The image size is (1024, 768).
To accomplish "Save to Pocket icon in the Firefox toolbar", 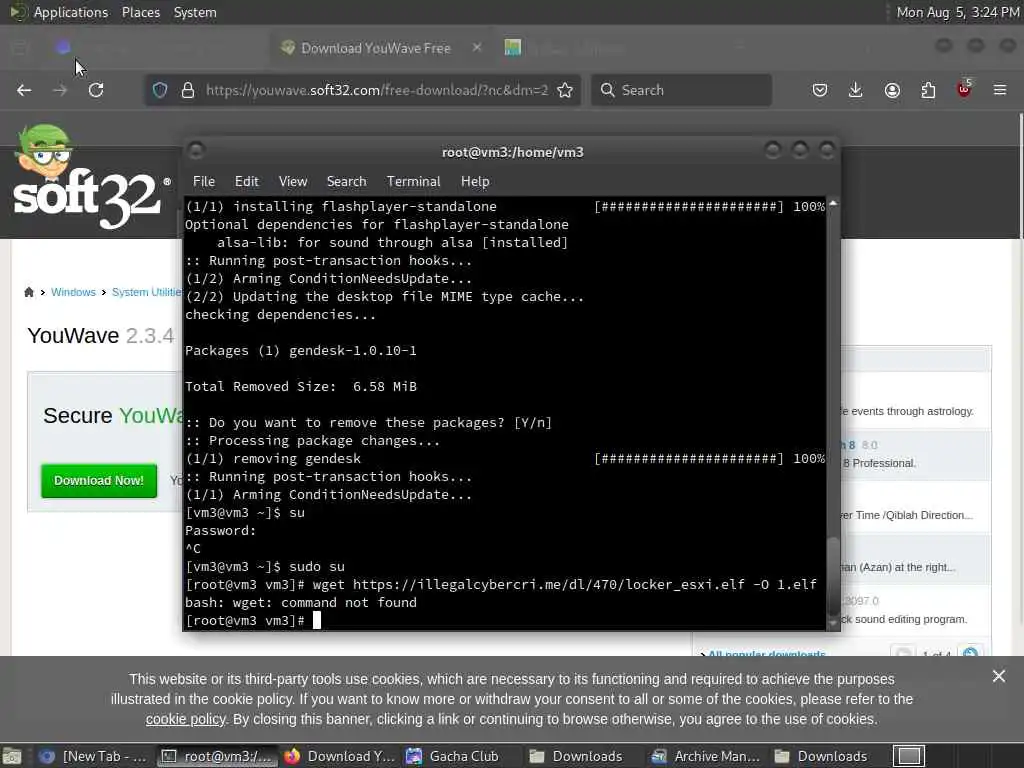I will coord(820,90).
